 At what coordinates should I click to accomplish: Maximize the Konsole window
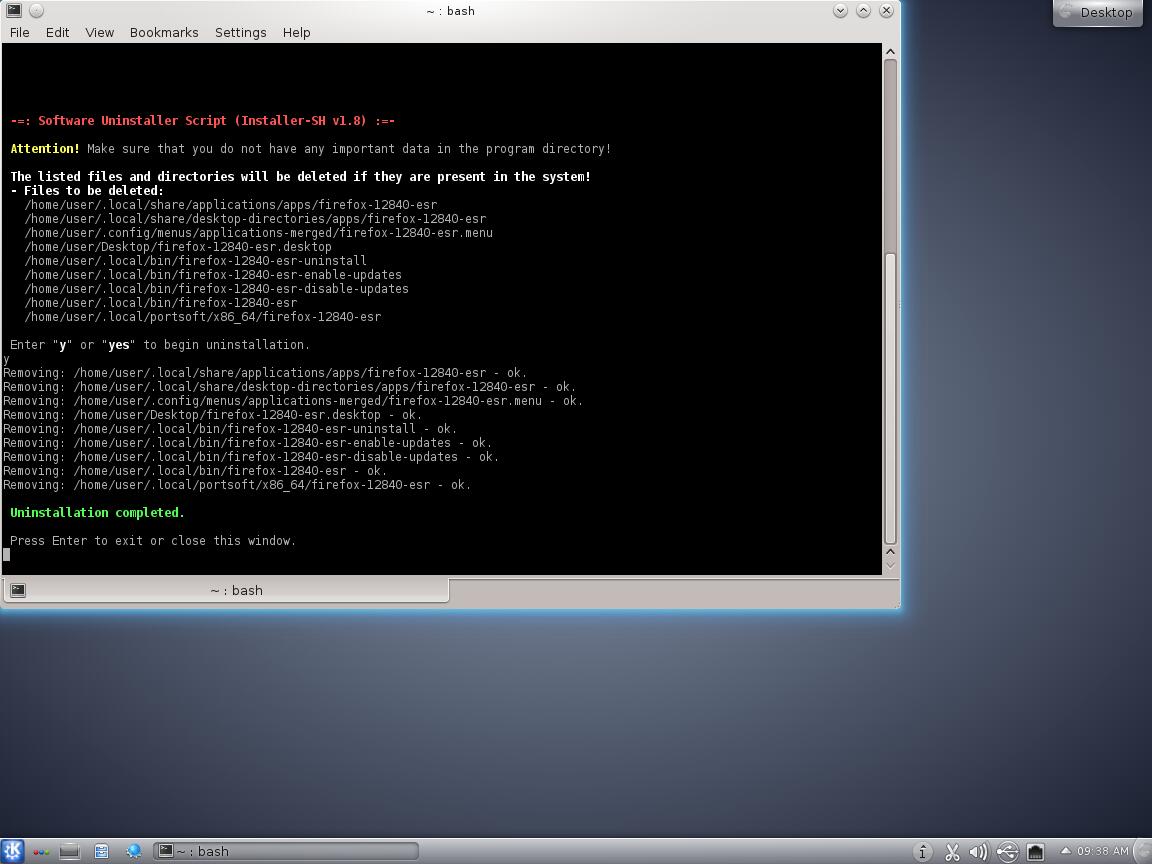click(863, 10)
